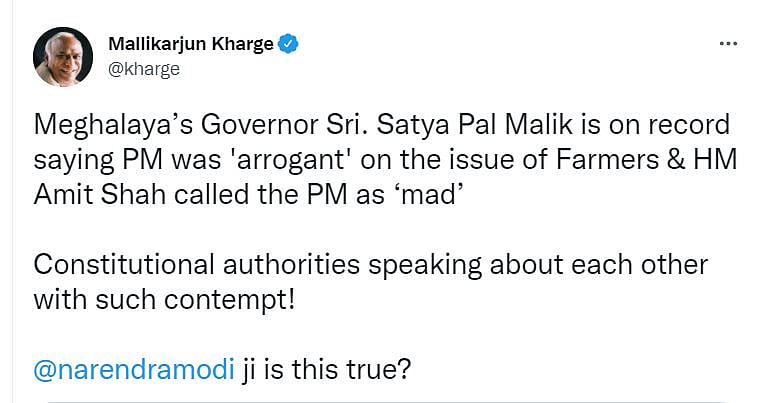Open Mallikarjun Kharge's profile photo
Screen dimensions: 760x403
tap(63, 57)
